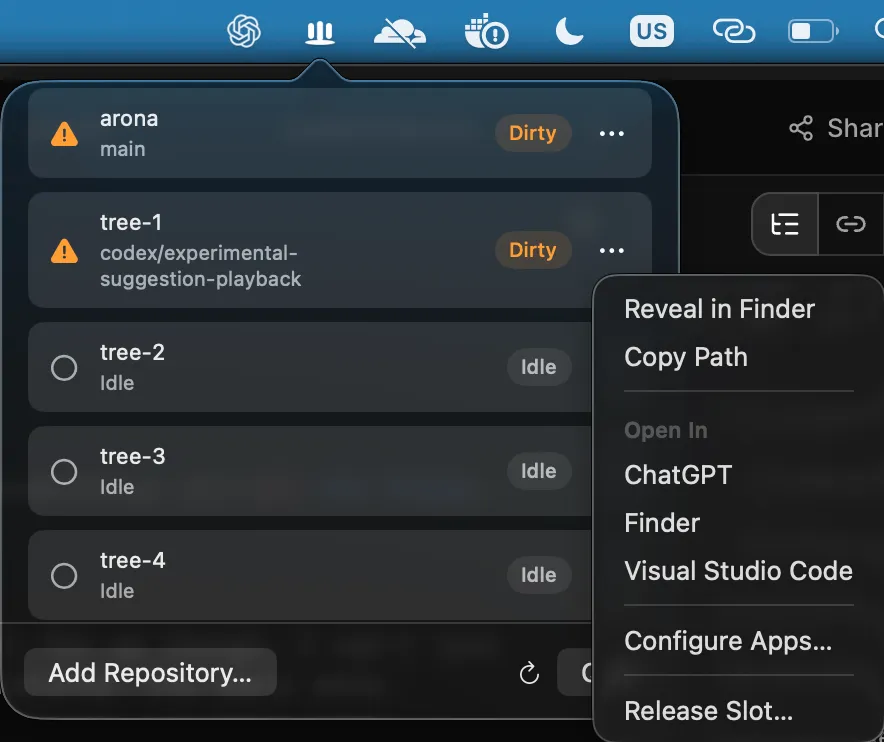Viewport: 884px width, 742px height.
Task: Open the battery status menu bar icon
Action: tap(813, 31)
